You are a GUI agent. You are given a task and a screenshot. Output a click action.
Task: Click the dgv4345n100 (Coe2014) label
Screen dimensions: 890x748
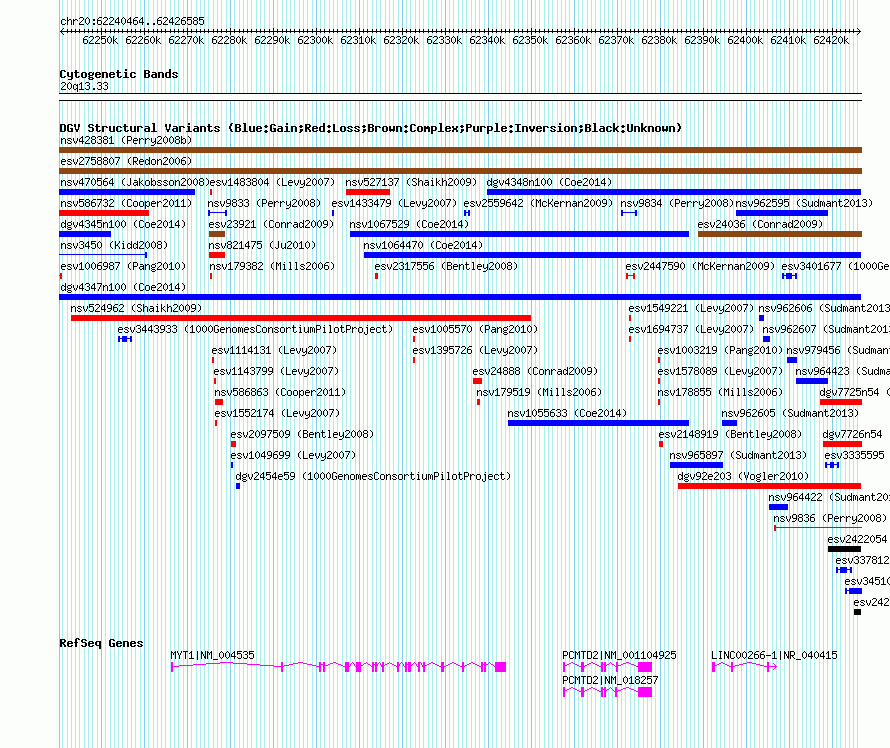[123, 224]
